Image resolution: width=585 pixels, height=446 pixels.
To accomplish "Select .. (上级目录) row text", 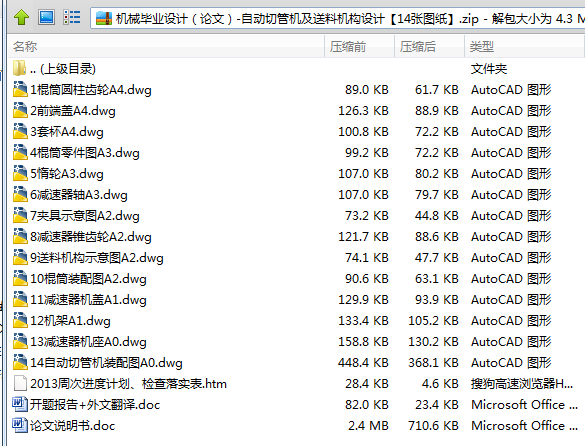I will pos(63,69).
